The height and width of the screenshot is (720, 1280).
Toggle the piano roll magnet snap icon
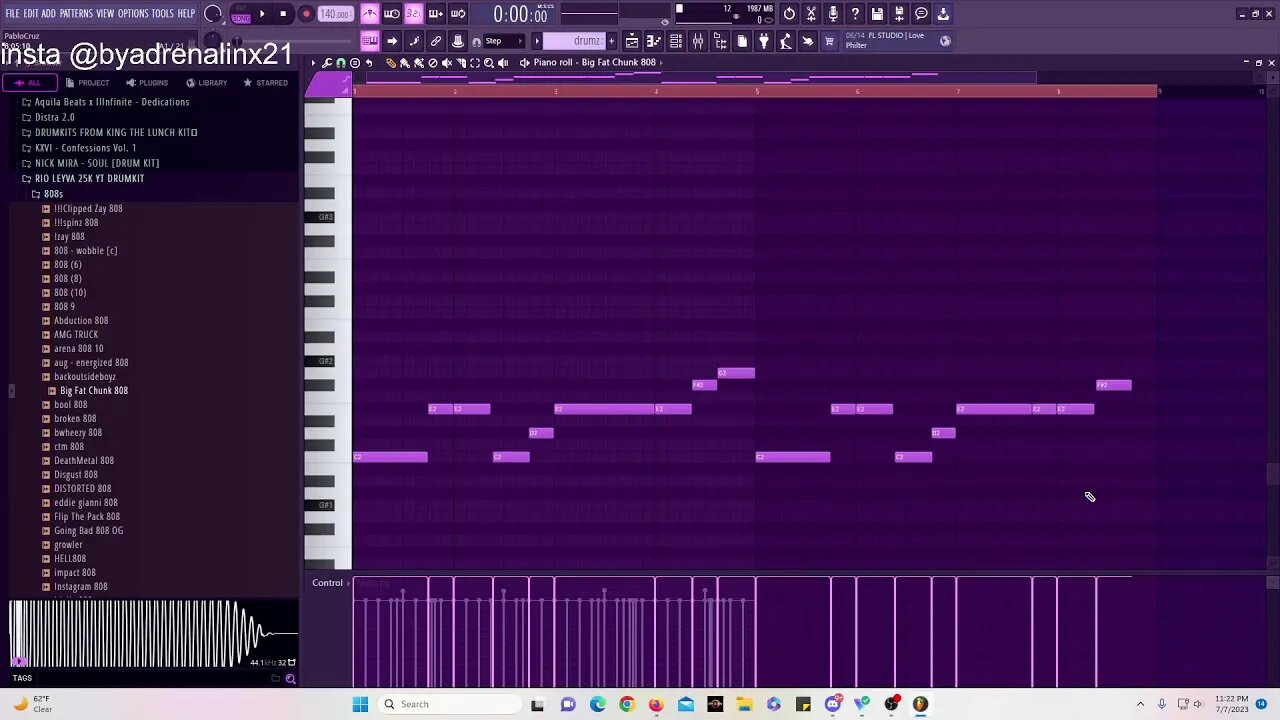tap(341, 63)
